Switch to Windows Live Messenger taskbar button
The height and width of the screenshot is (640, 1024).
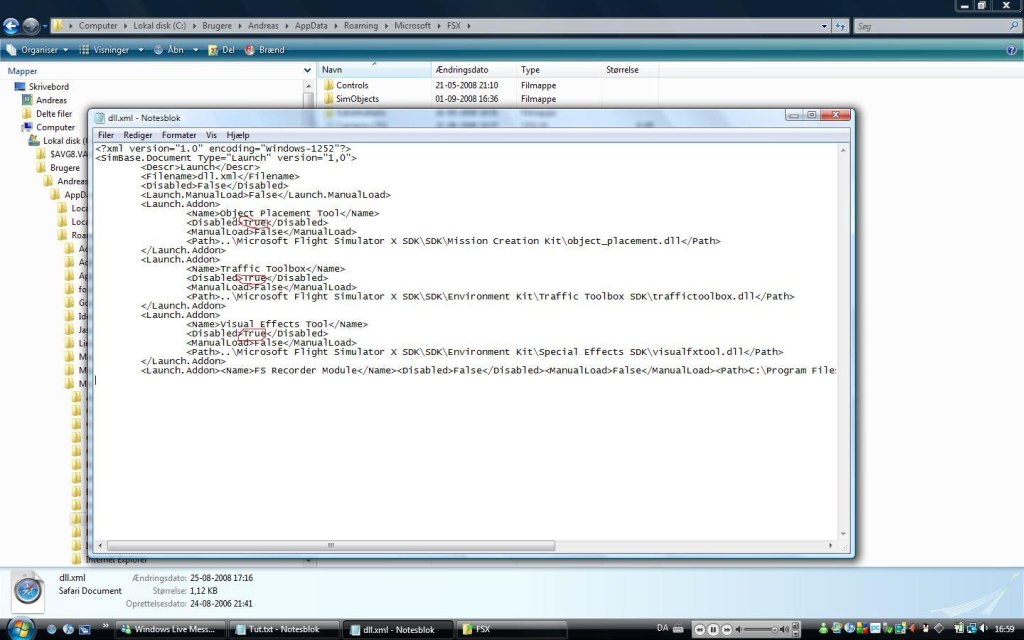(x=167, y=629)
